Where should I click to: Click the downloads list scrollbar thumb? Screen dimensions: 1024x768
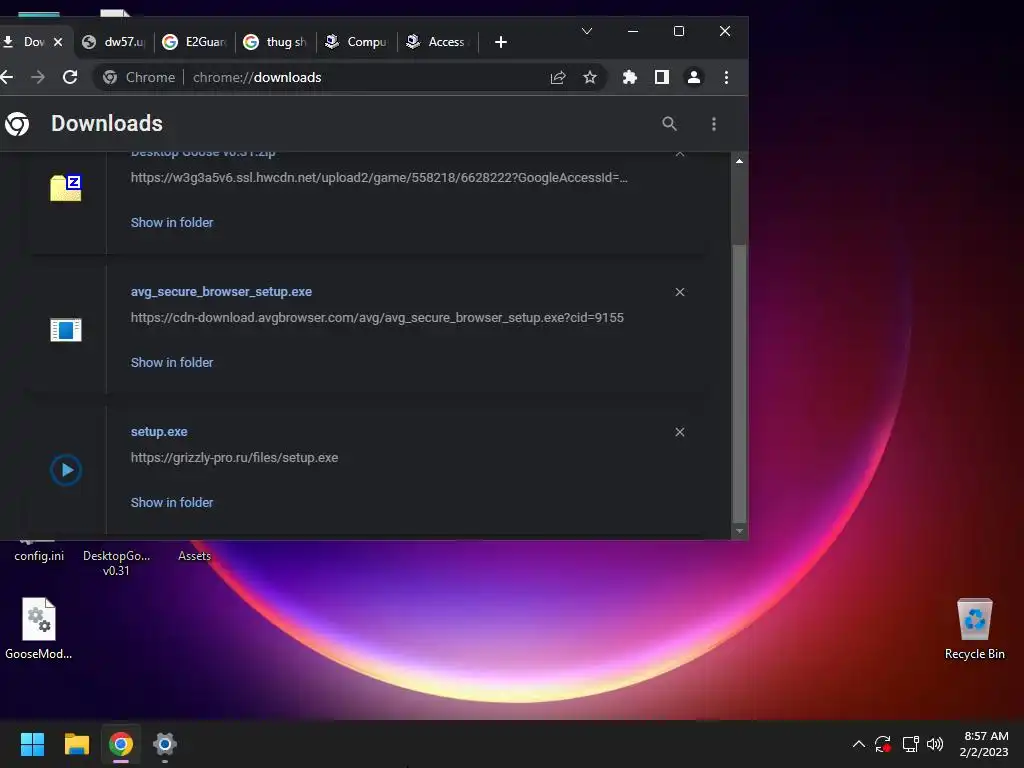click(x=739, y=383)
